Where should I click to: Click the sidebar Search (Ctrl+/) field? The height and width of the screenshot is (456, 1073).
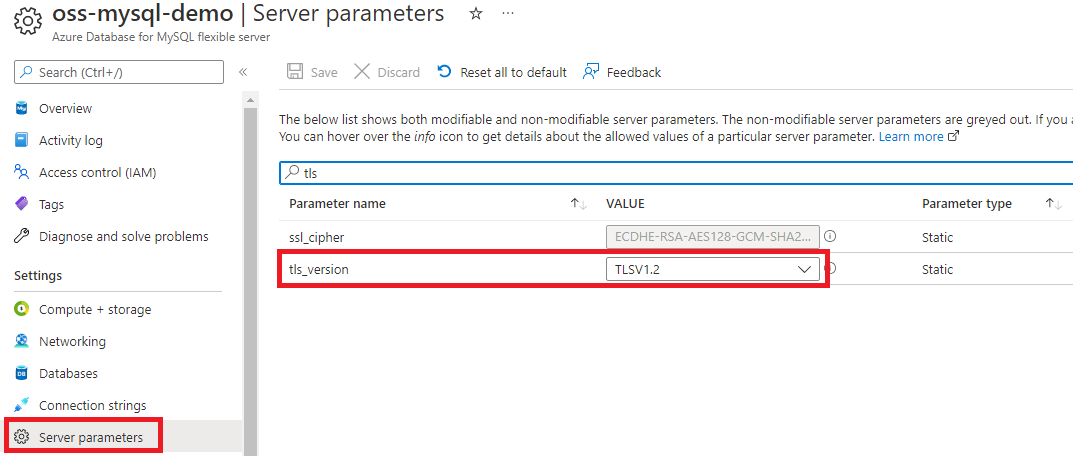tap(119, 72)
